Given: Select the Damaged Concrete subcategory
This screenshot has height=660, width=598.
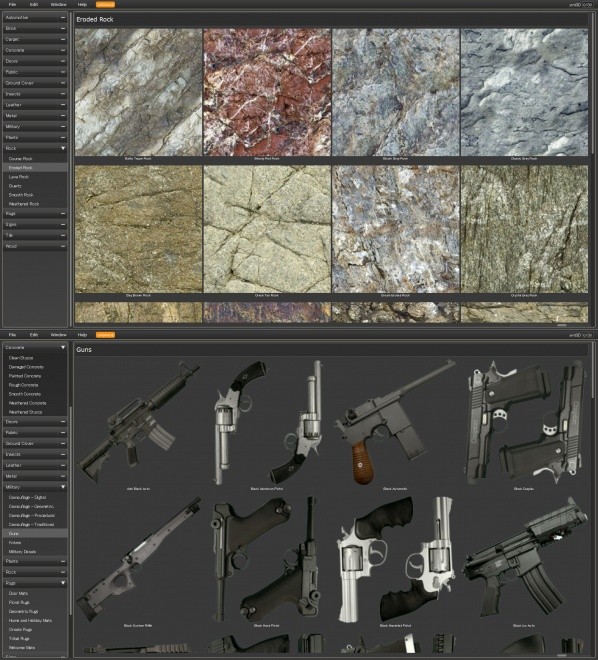Looking at the screenshot, I should 35,367.
